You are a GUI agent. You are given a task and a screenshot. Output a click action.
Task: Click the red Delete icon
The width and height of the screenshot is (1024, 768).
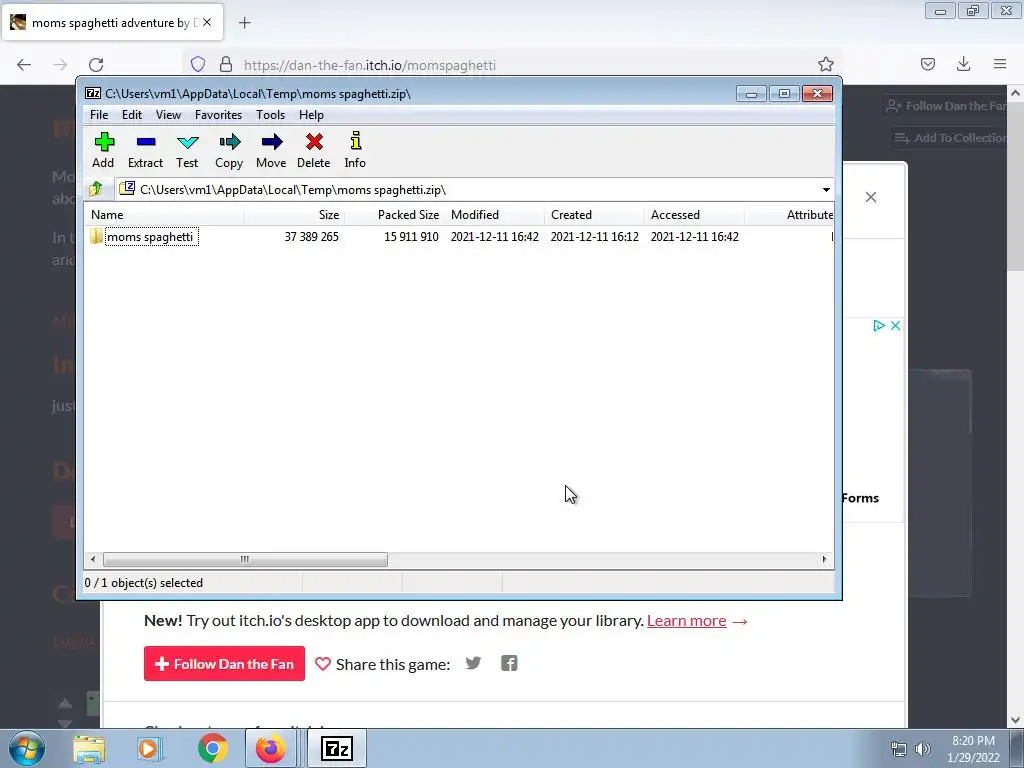[x=313, y=150]
